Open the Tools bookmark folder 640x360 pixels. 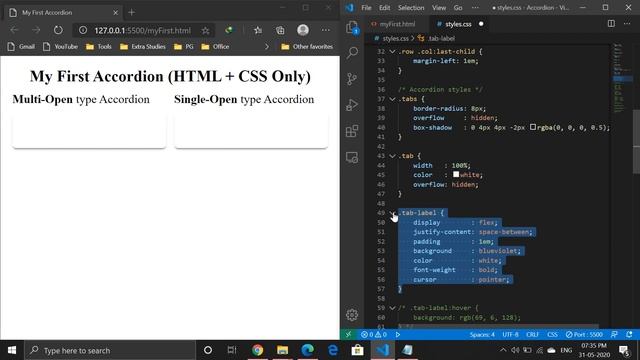pyautogui.click(x=99, y=47)
